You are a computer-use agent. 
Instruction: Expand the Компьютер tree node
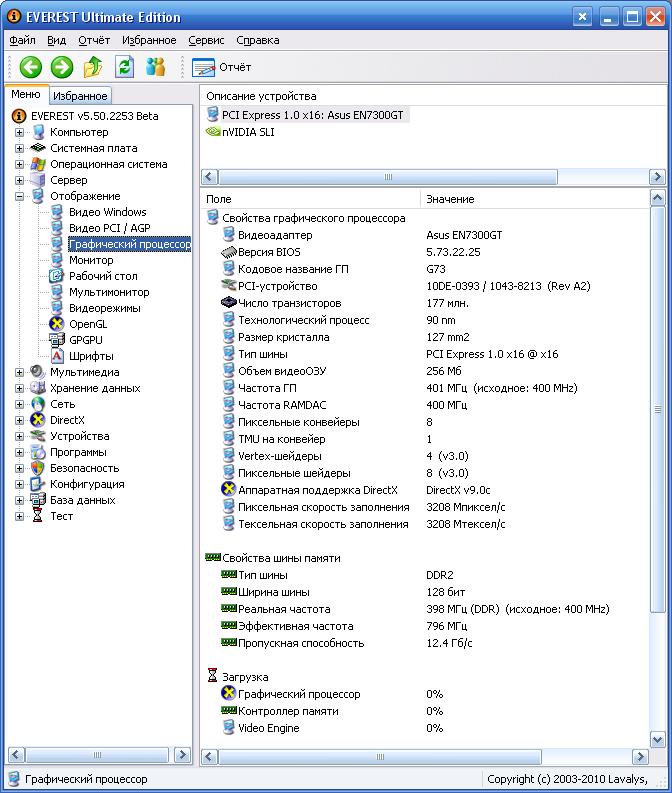coord(19,132)
